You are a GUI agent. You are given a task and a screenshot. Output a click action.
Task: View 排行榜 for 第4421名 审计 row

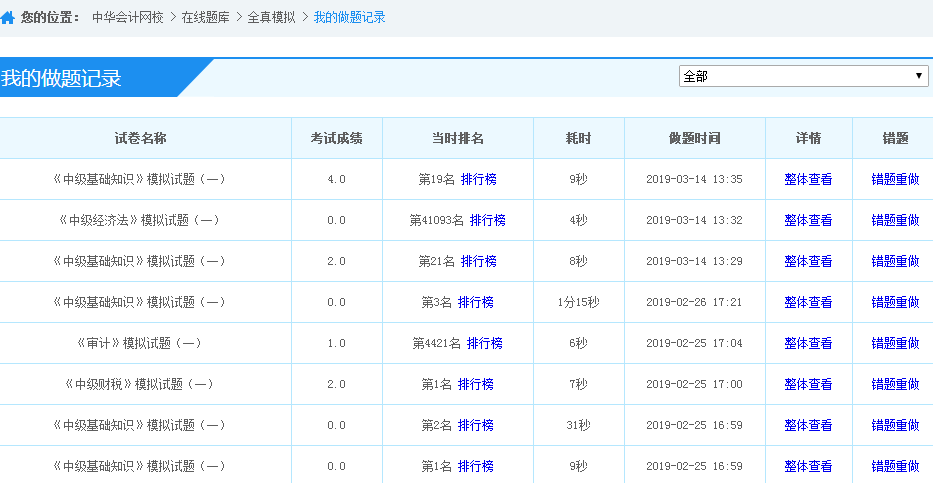[x=484, y=344]
